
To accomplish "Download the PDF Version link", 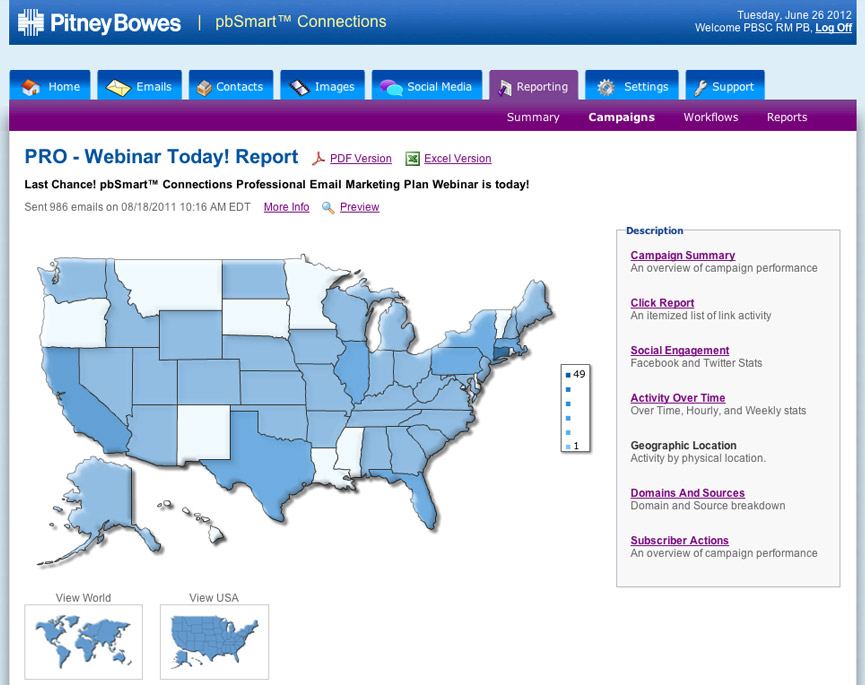I will tap(361, 158).
